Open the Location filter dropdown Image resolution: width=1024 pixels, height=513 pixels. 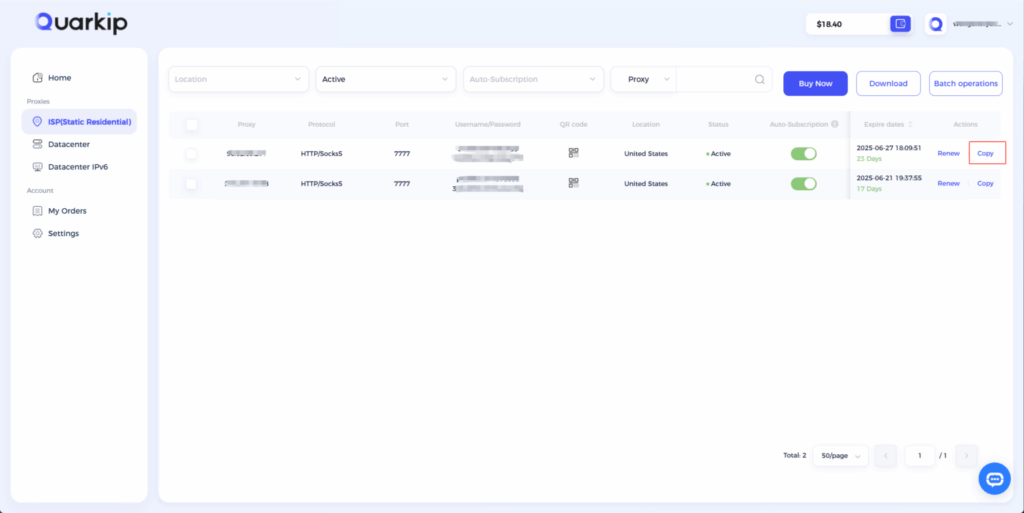click(x=238, y=79)
